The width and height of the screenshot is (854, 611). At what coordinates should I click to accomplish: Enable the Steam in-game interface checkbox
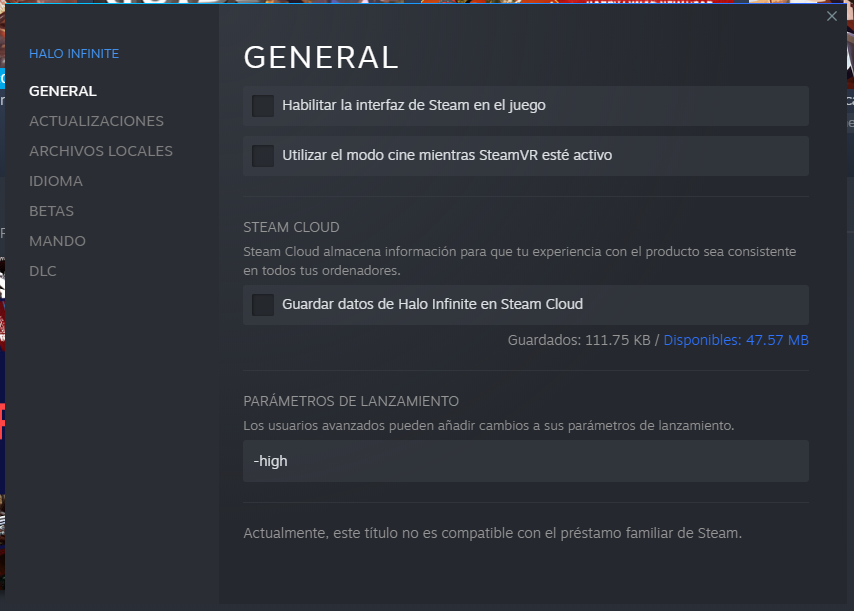(263, 105)
